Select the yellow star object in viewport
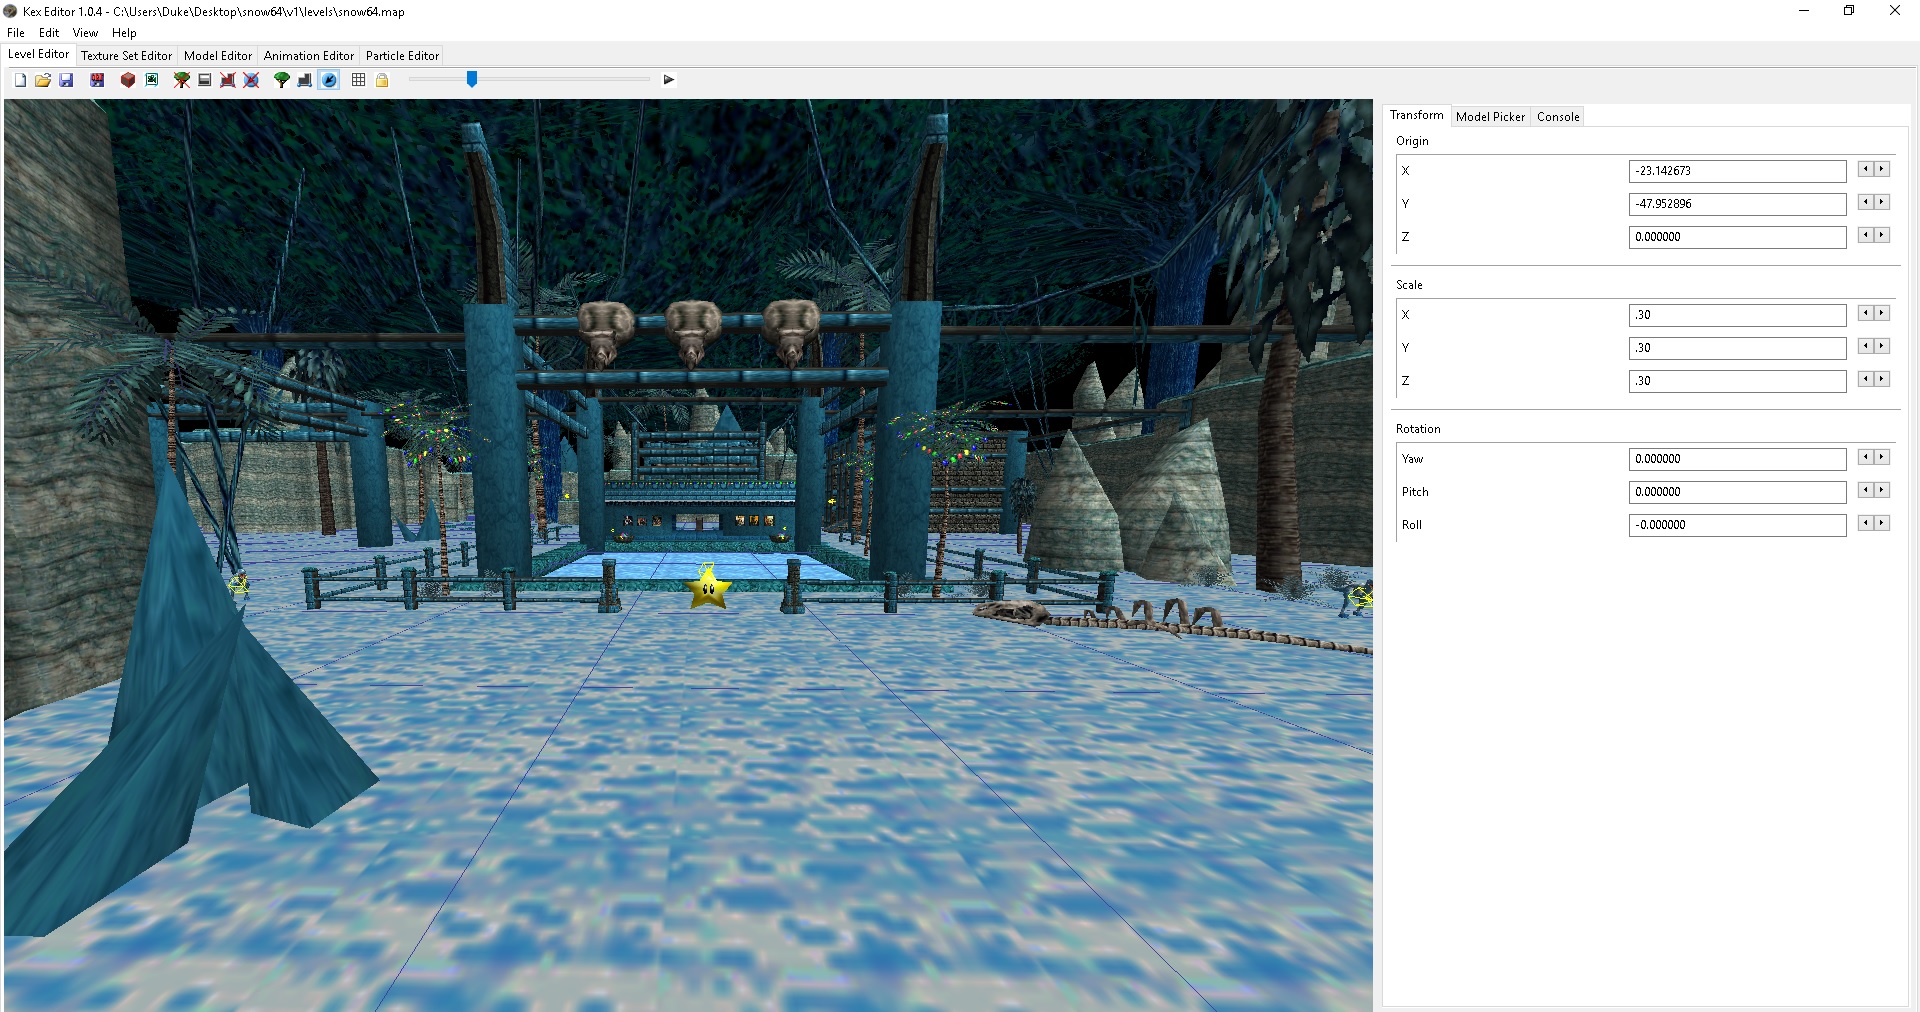This screenshot has width=1920, height=1012. pos(708,588)
